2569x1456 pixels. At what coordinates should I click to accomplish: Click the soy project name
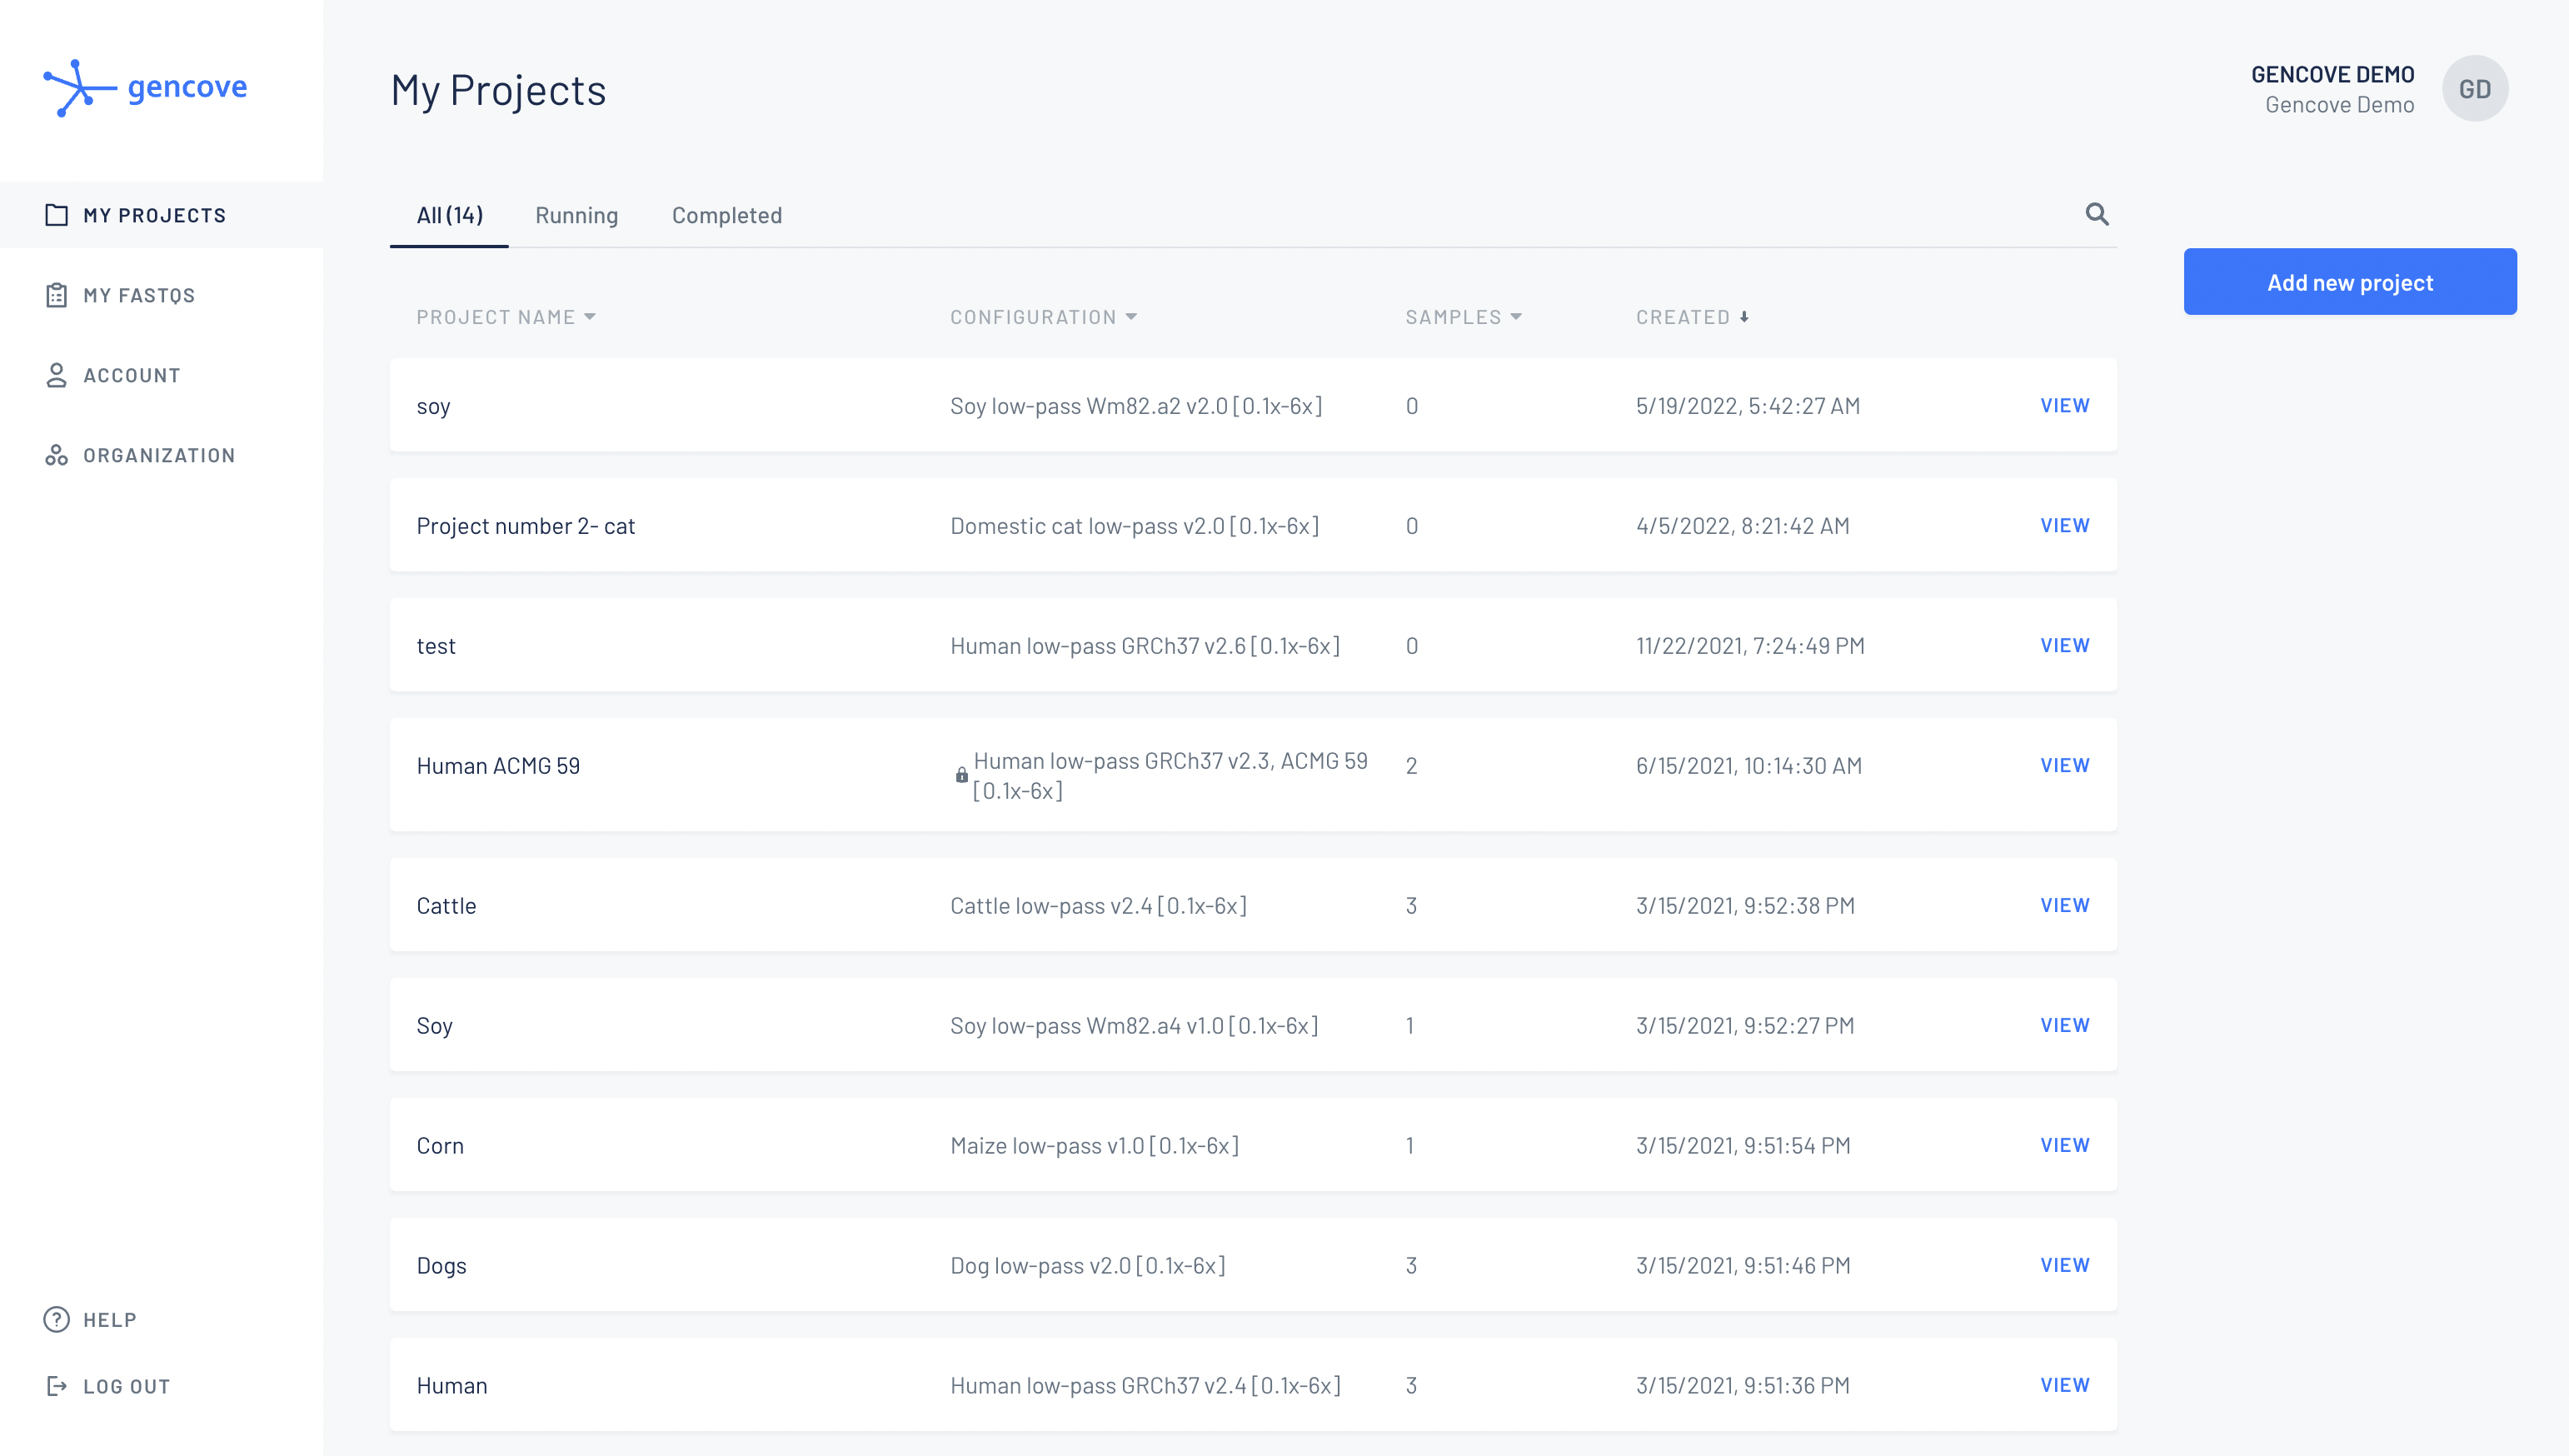click(433, 407)
